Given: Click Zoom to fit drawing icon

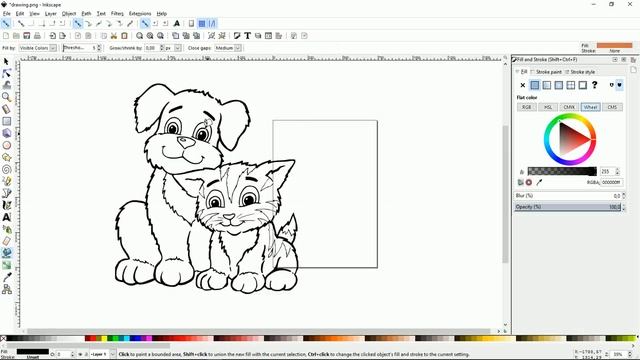Looking at the screenshot, I should click(x=150, y=36).
